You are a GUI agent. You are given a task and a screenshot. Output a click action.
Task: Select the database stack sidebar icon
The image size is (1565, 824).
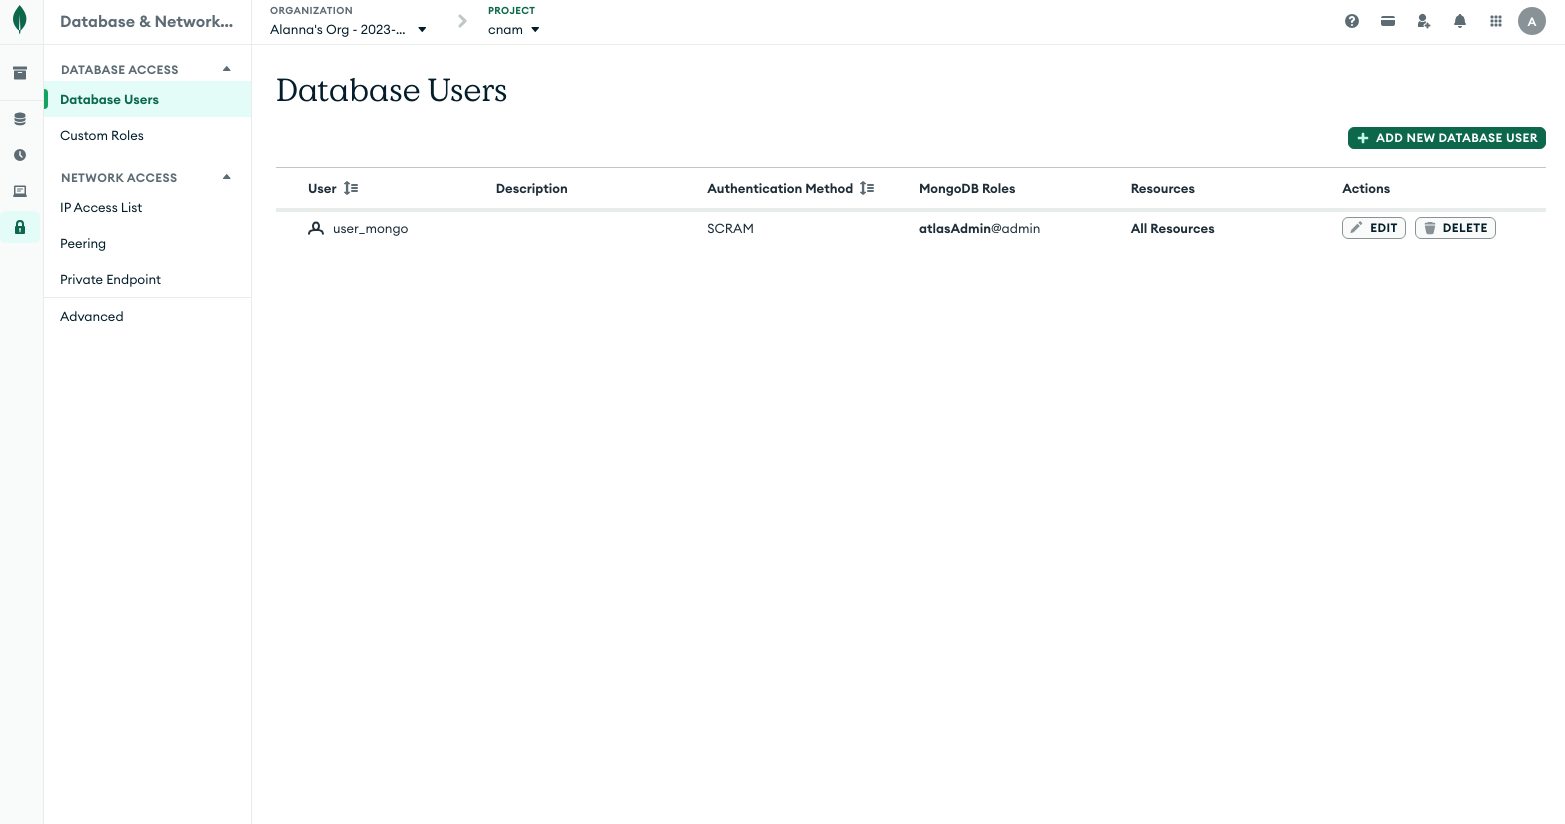(20, 119)
